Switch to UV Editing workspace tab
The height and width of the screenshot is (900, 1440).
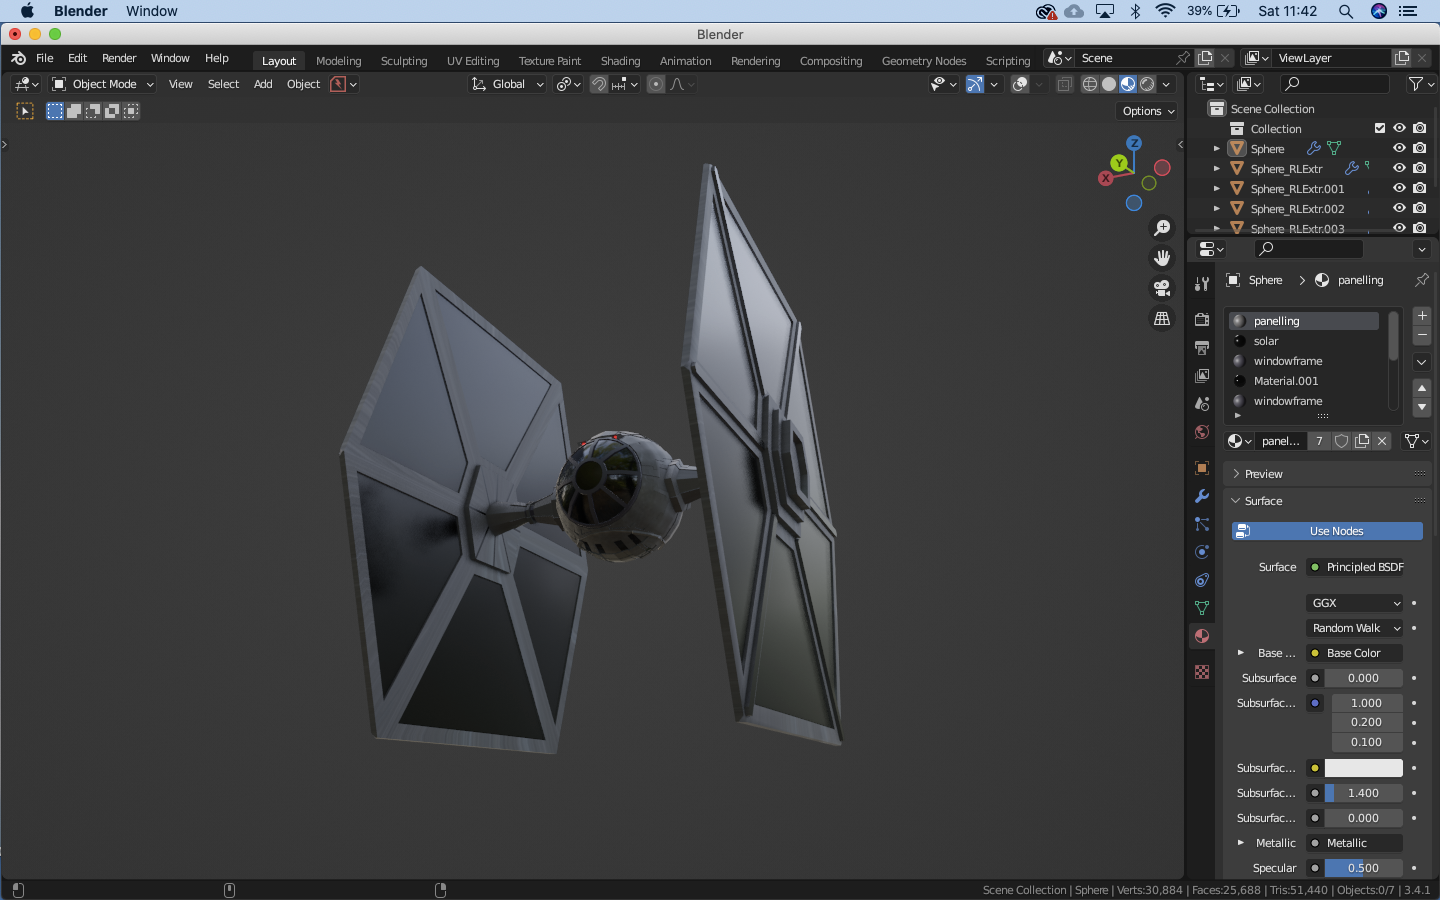(473, 61)
